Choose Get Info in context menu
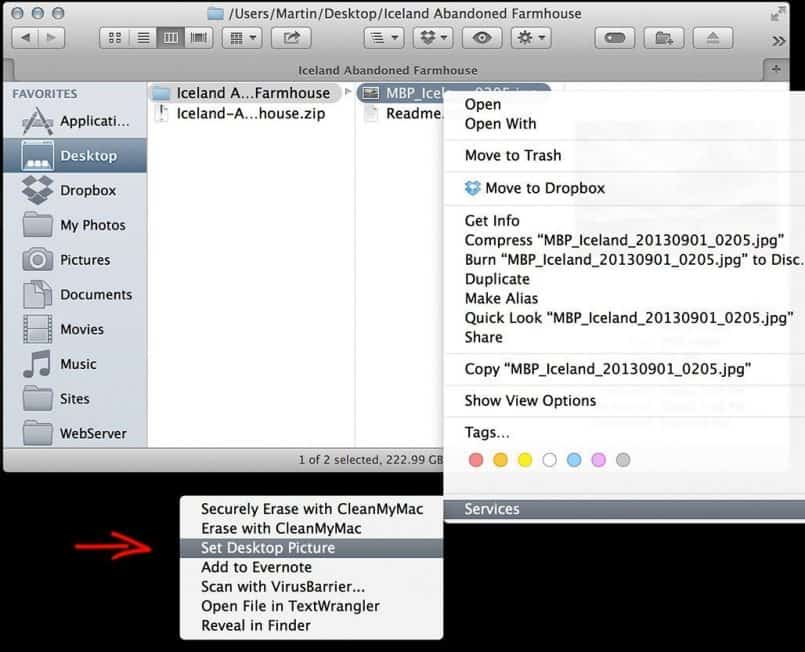Screen dimensions: 805x652 pos(492,221)
